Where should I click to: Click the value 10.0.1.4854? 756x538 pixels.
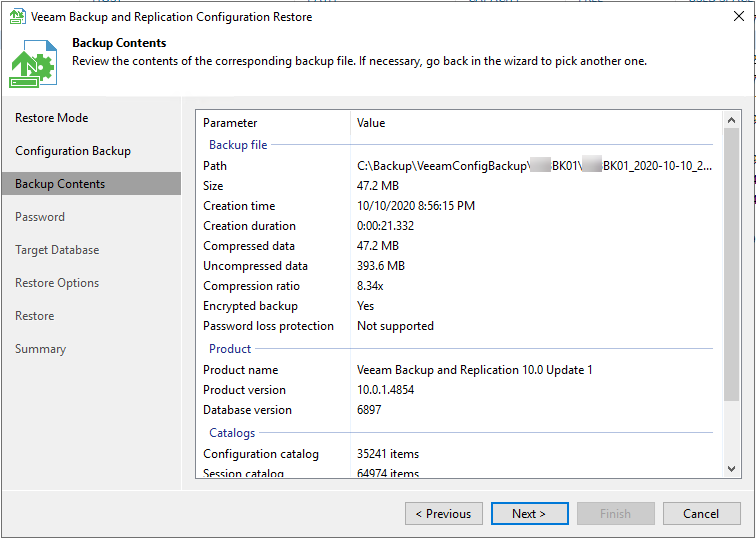coord(385,390)
